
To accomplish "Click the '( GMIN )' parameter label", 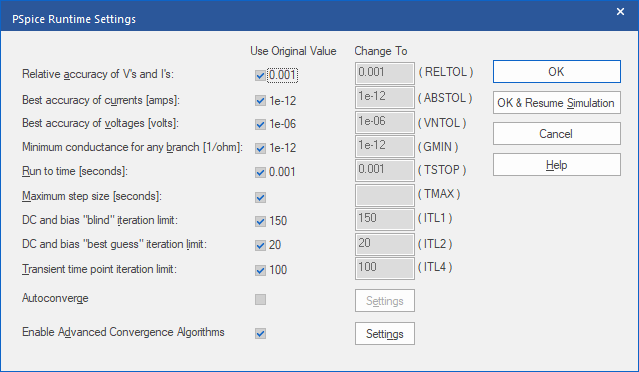I will pyautogui.click(x=438, y=147).
